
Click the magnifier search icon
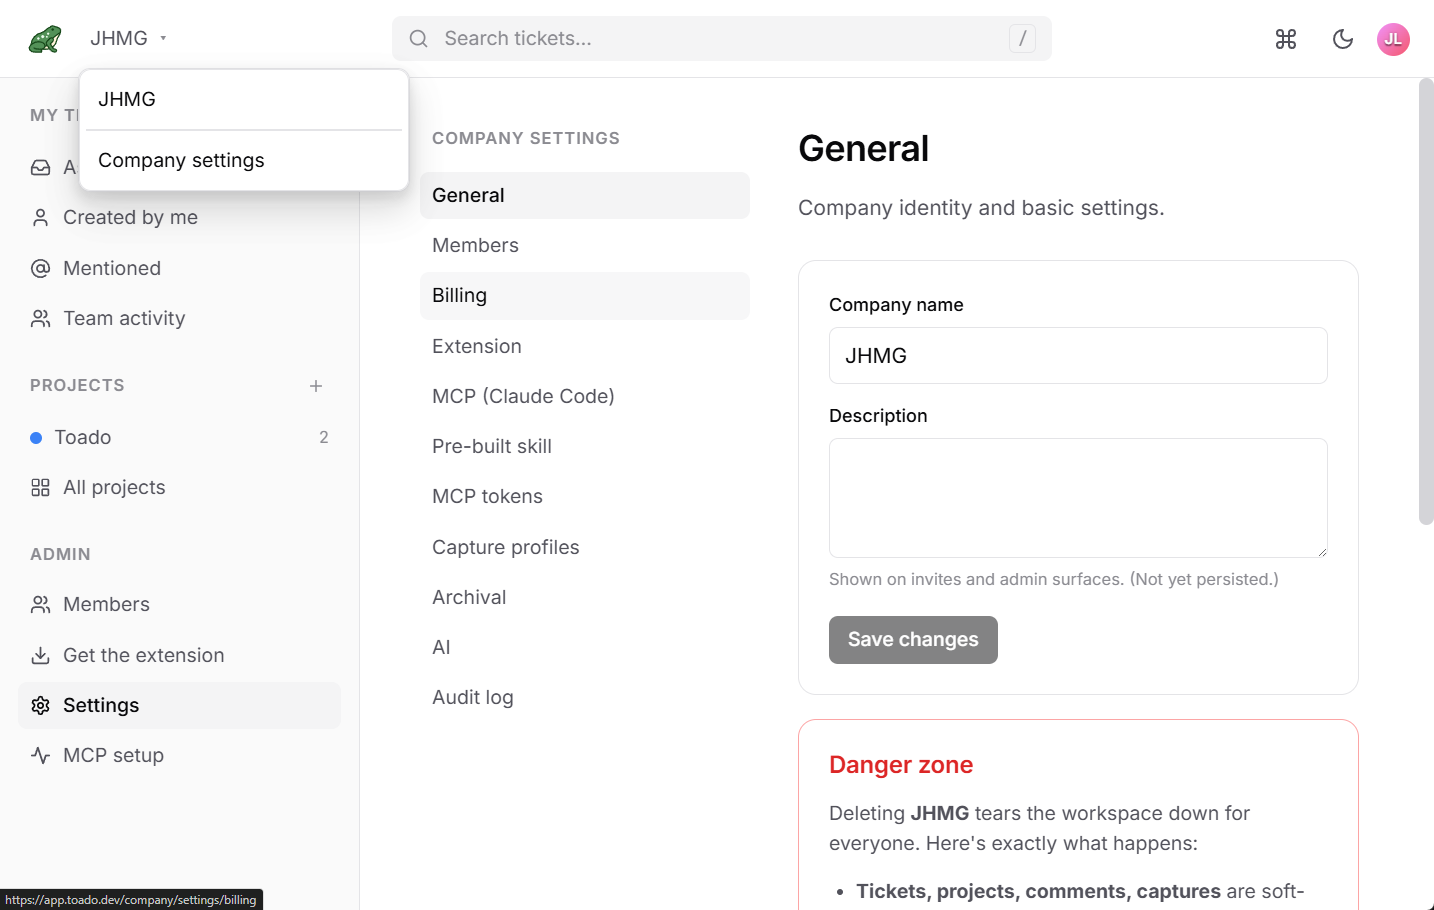(419, 39)
